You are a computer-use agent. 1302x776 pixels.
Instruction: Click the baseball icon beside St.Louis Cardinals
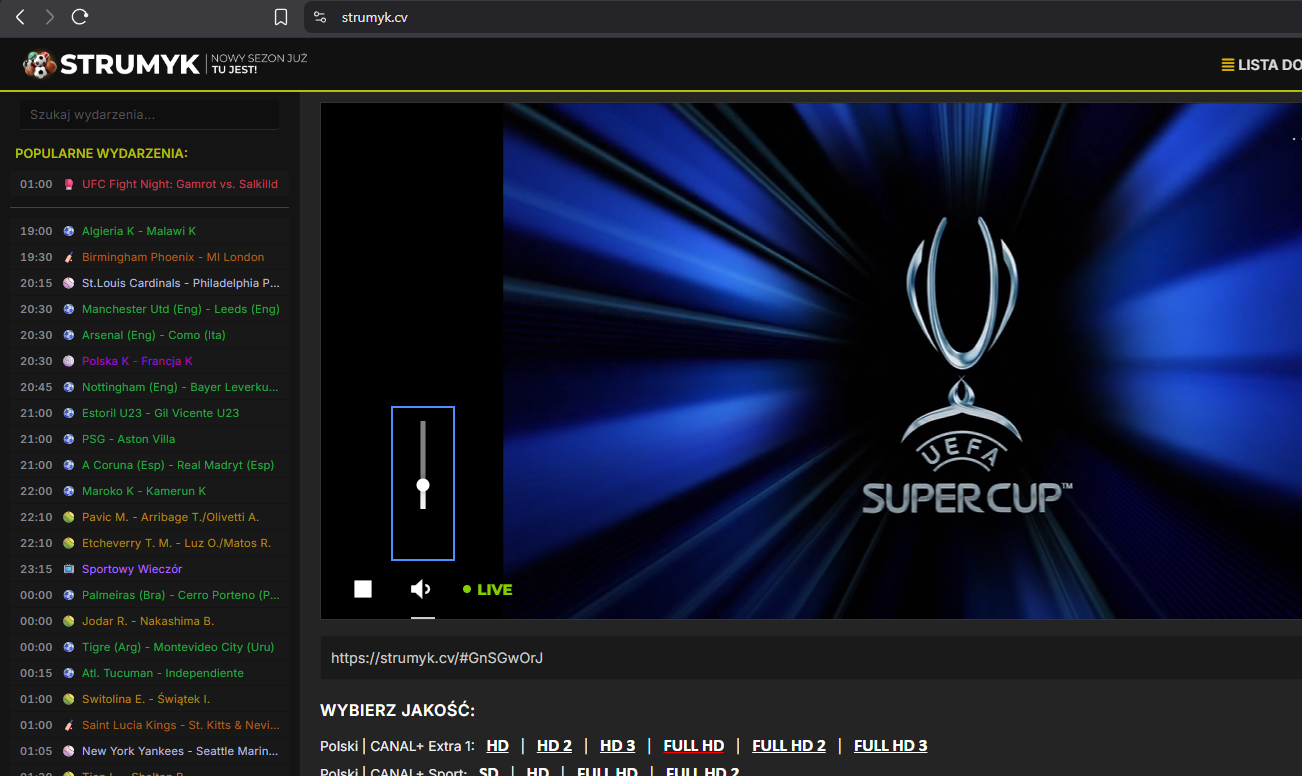pyautogui.click(x=69, y=283)
